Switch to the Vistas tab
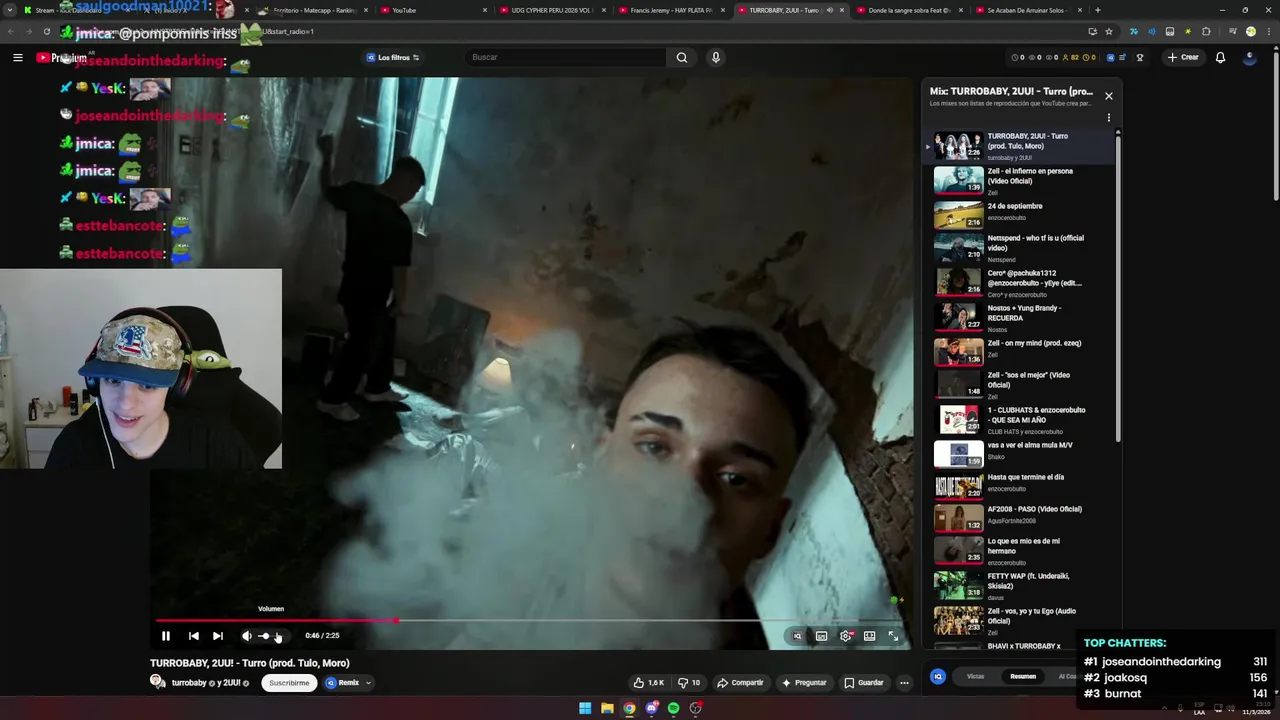The image size is (1280, 720). coord(975,676)
